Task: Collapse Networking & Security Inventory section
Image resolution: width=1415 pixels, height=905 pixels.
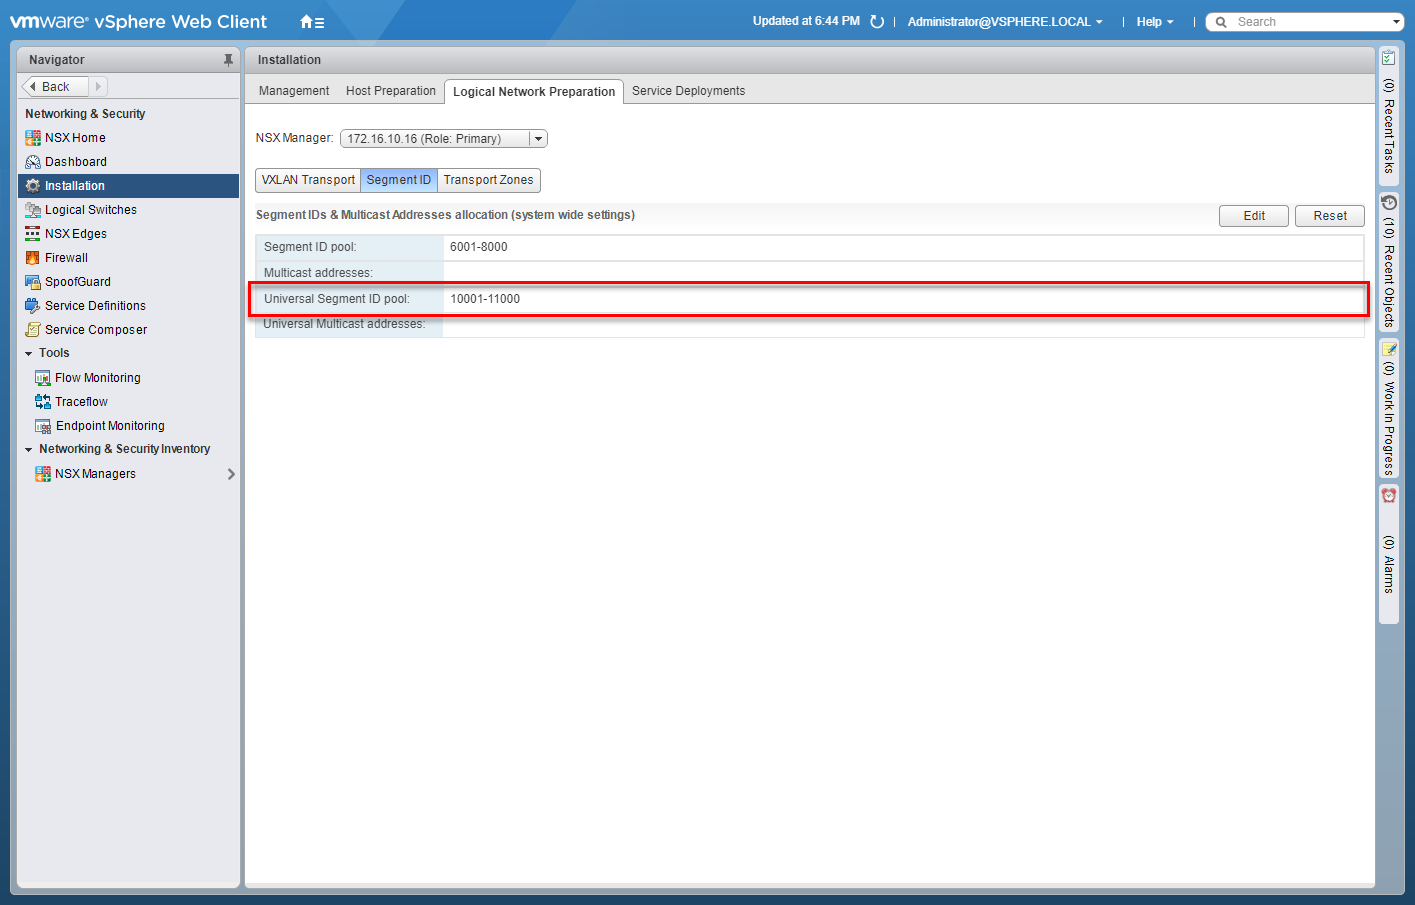Action: [29, 450]
